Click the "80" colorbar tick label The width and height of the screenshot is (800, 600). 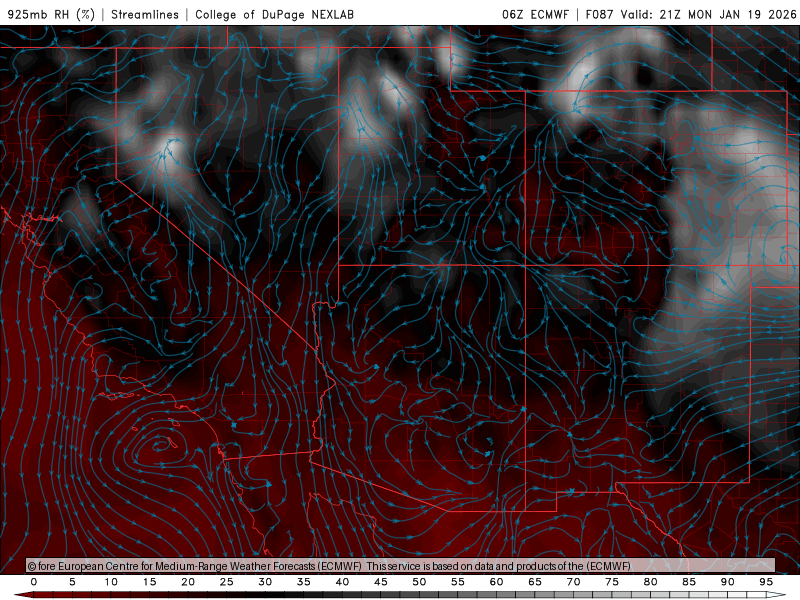(650, 582)
